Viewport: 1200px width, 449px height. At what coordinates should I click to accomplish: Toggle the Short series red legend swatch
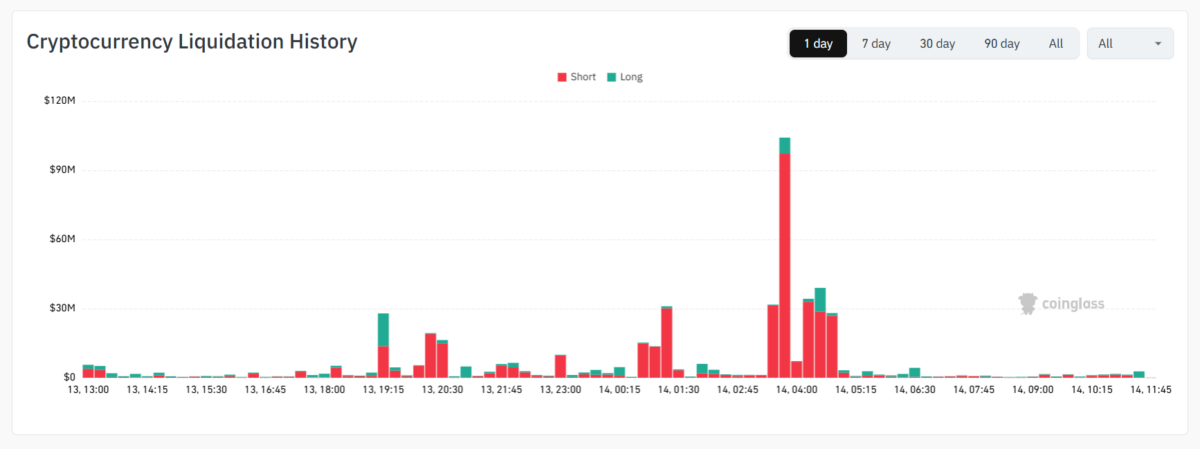coord(562,77)
